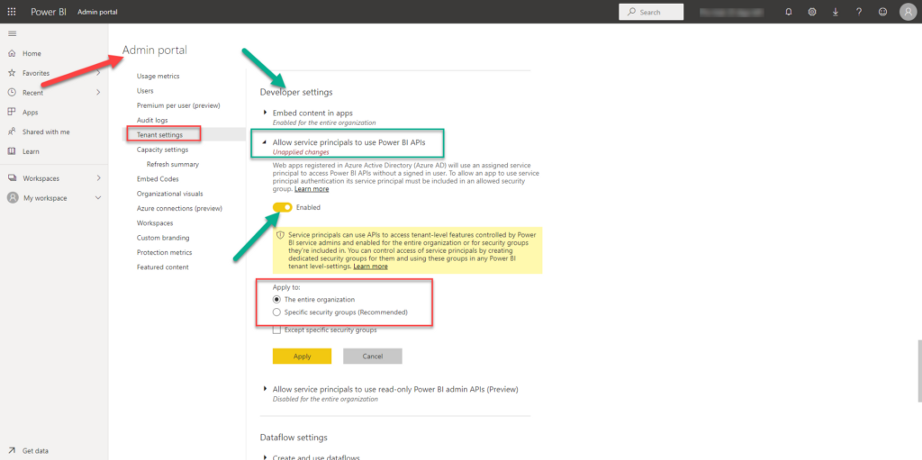This screenshot has height=460, width=922.
Task: Open the help question mark icon
Action: click(x=859, y=12)
